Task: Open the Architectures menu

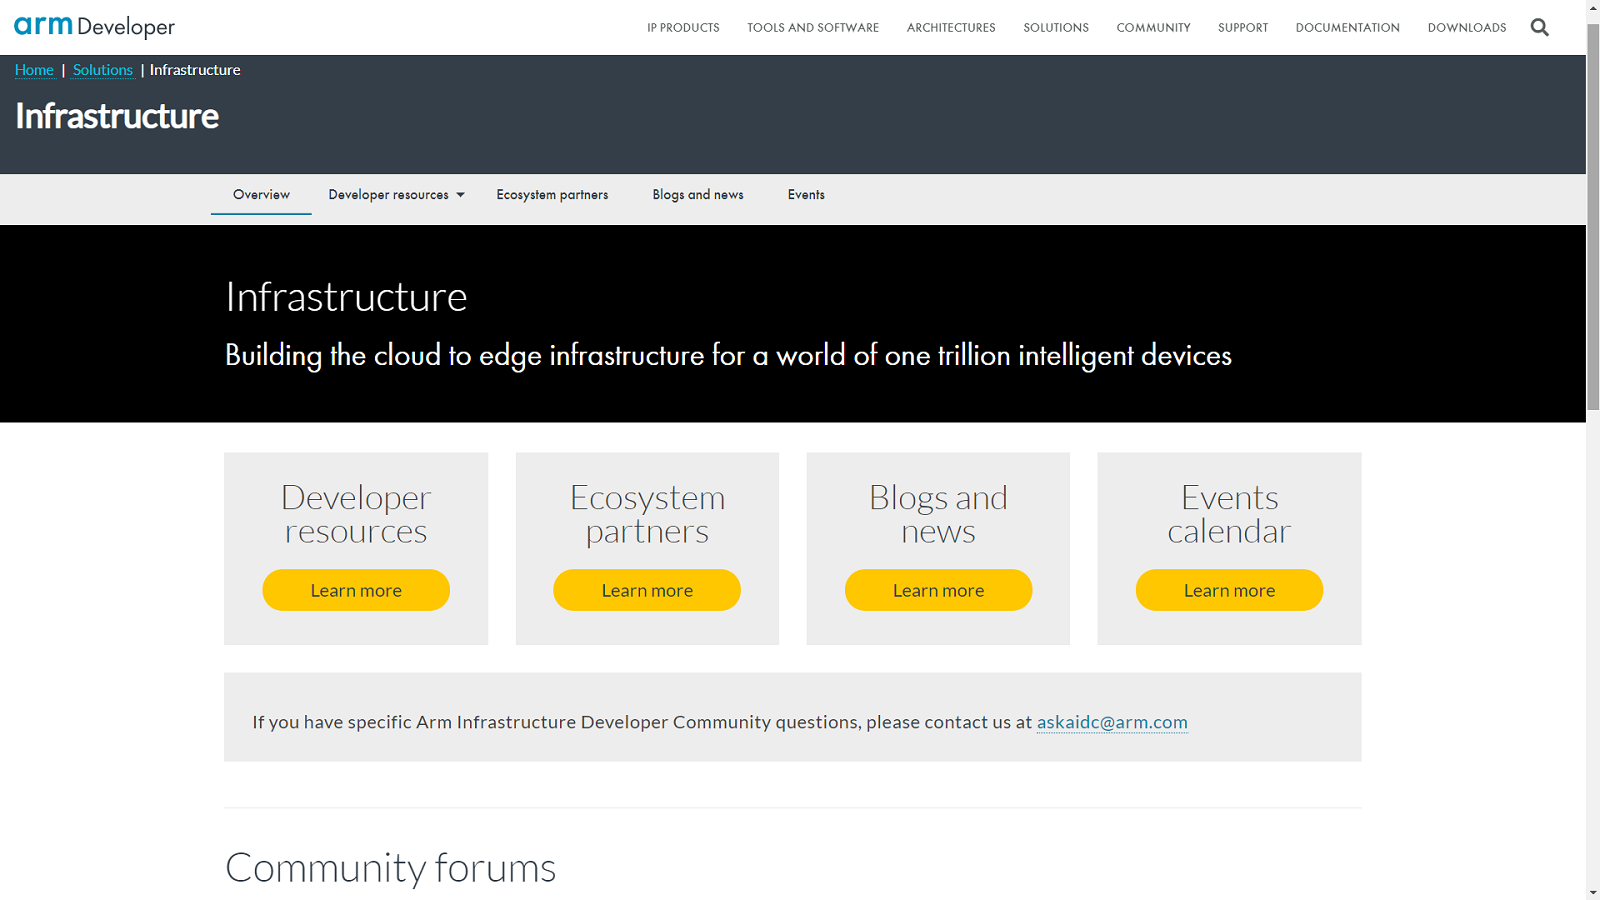Action: coord(951,28)
